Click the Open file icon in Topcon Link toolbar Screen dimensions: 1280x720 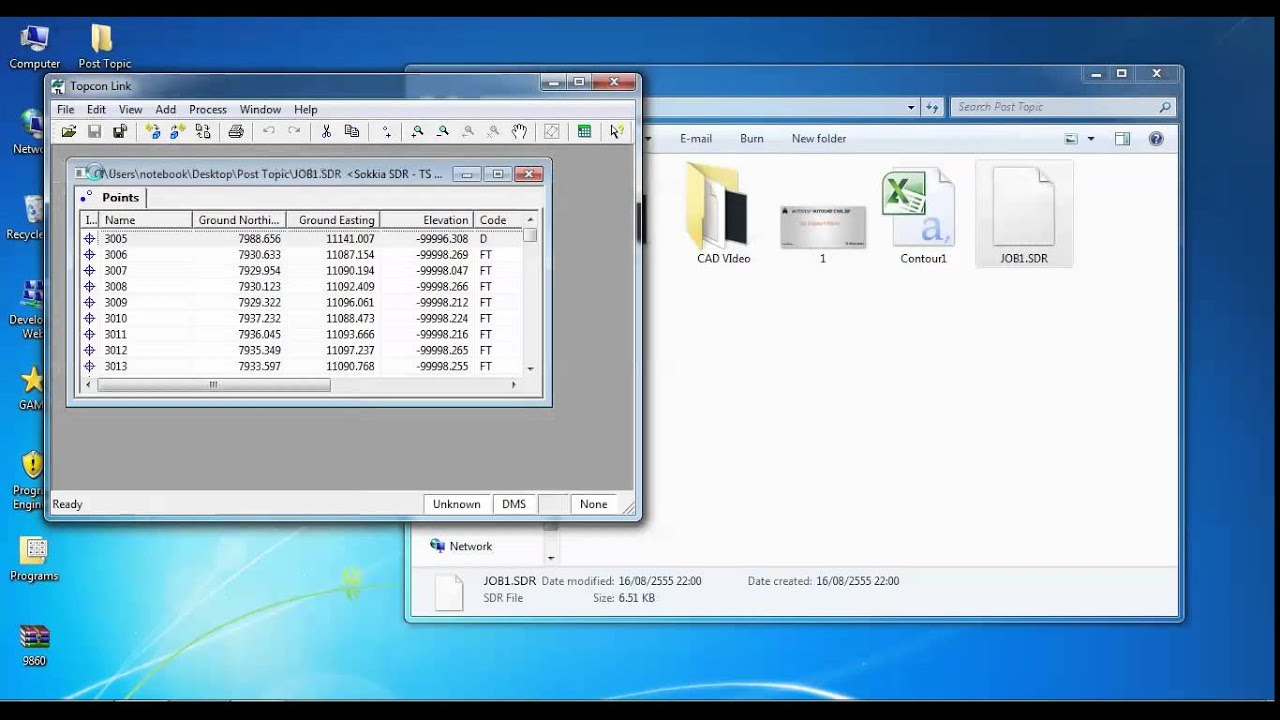coord(69,131)
